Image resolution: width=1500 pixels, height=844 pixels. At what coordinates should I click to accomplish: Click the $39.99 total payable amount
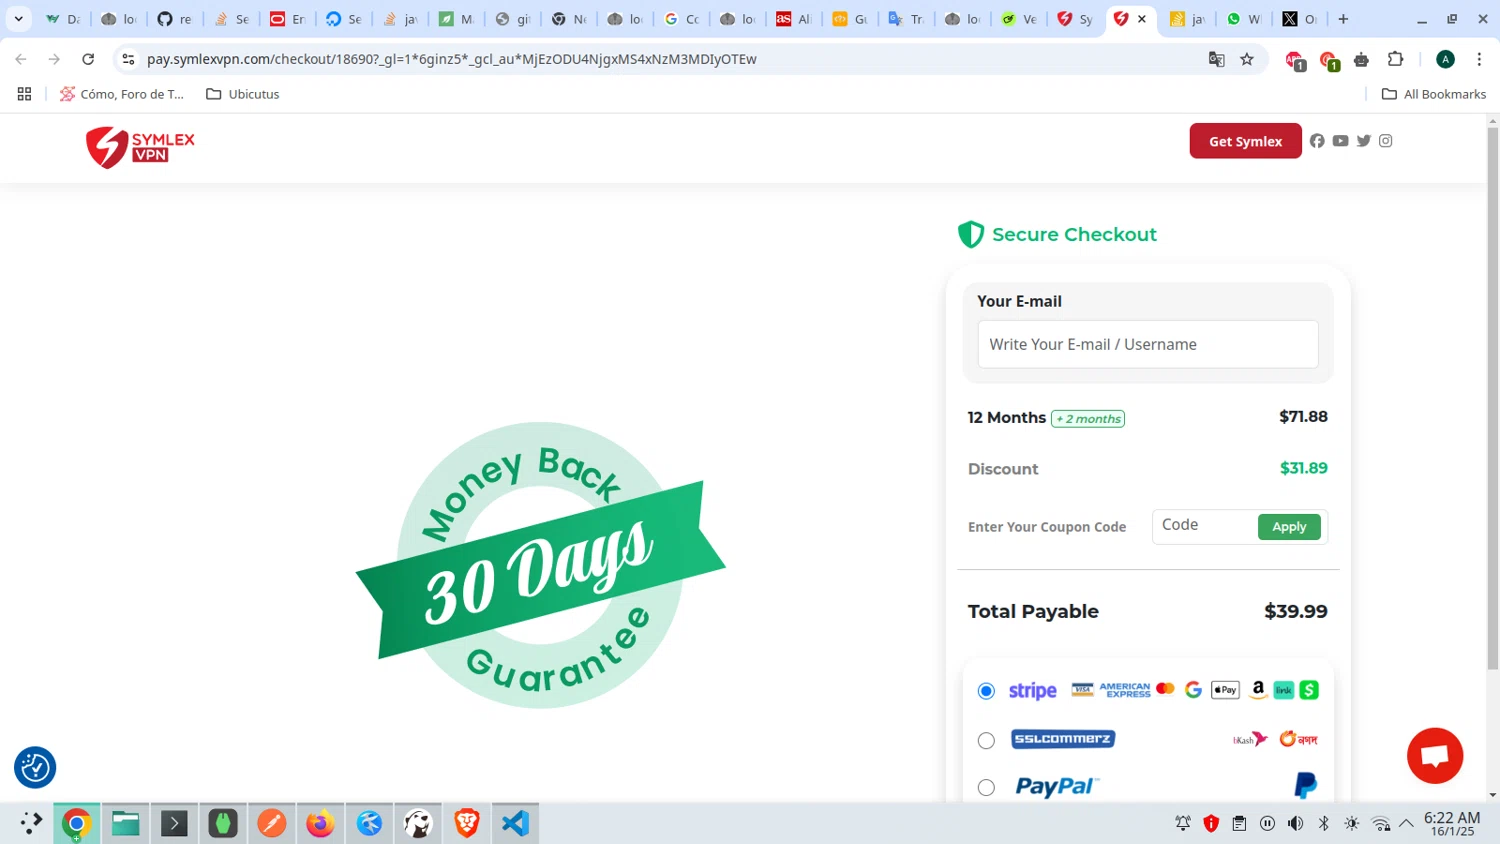tap(1296, 611)
